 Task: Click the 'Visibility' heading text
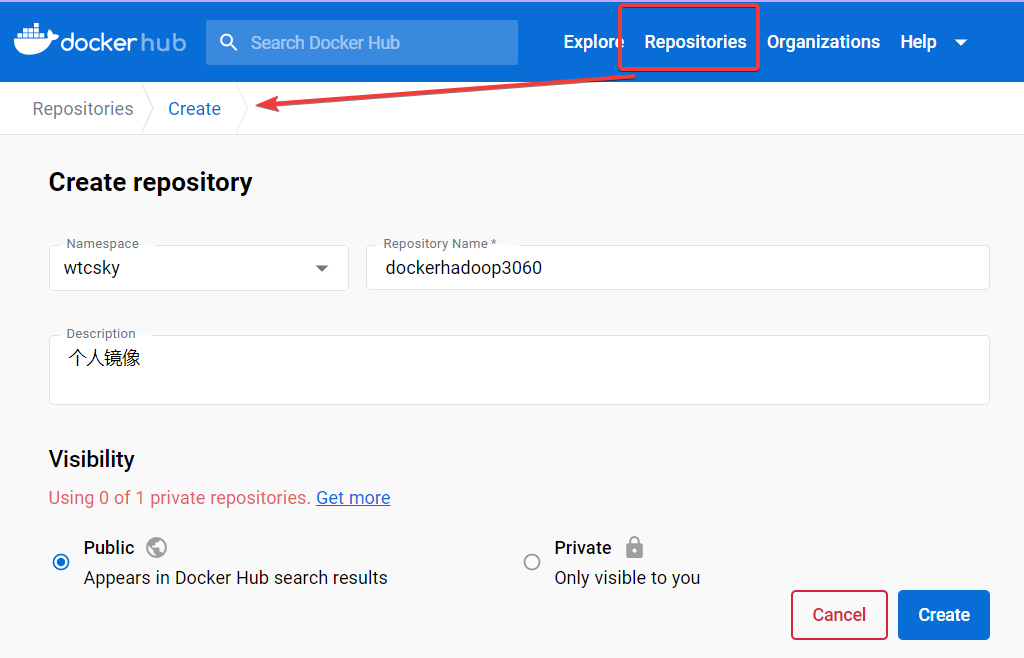tap(91, 459)
